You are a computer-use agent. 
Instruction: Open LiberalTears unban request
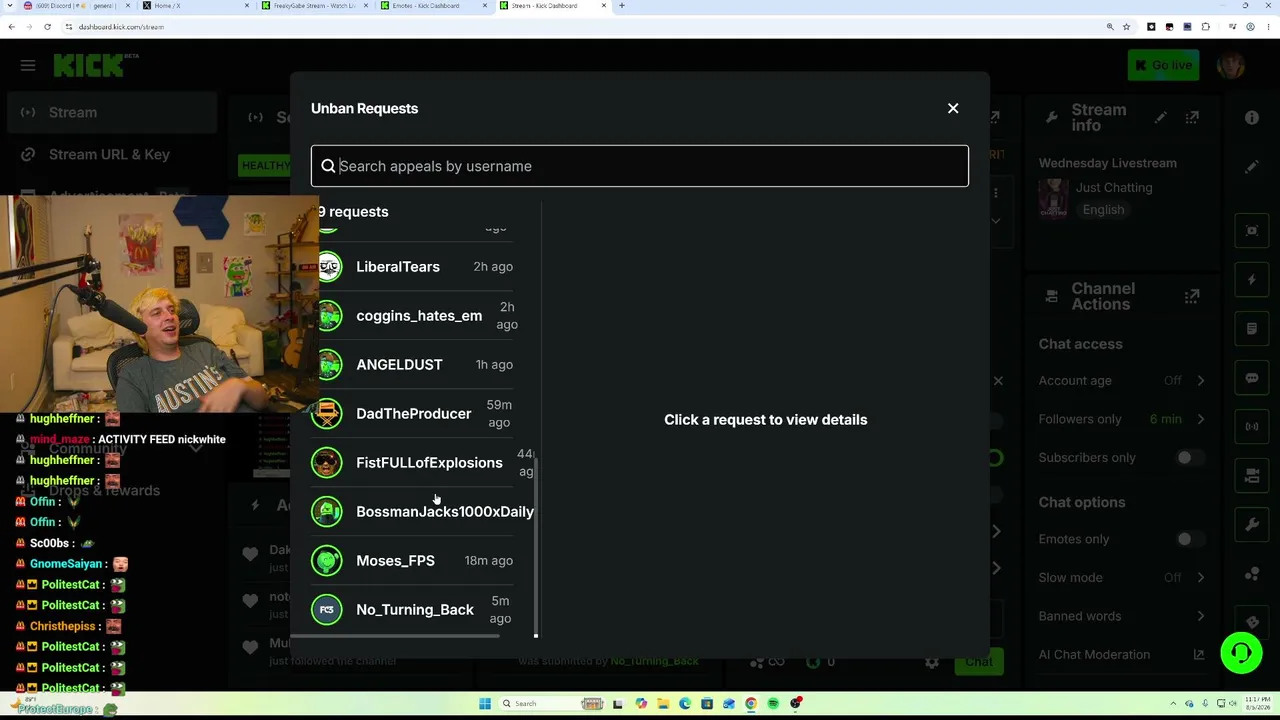pos(412,267)
